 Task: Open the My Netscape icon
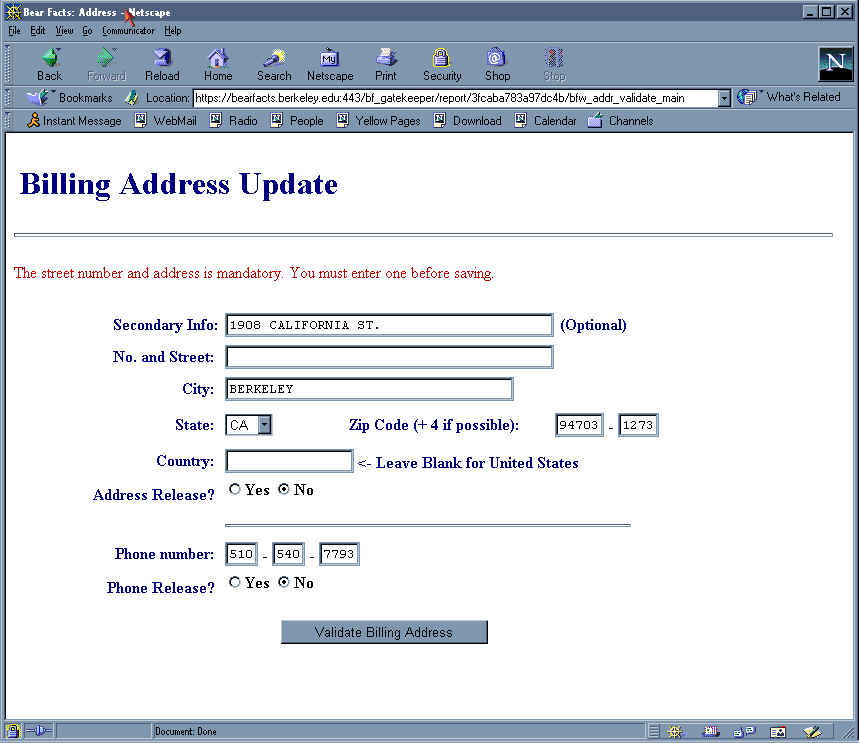click(x=330, y=64)
